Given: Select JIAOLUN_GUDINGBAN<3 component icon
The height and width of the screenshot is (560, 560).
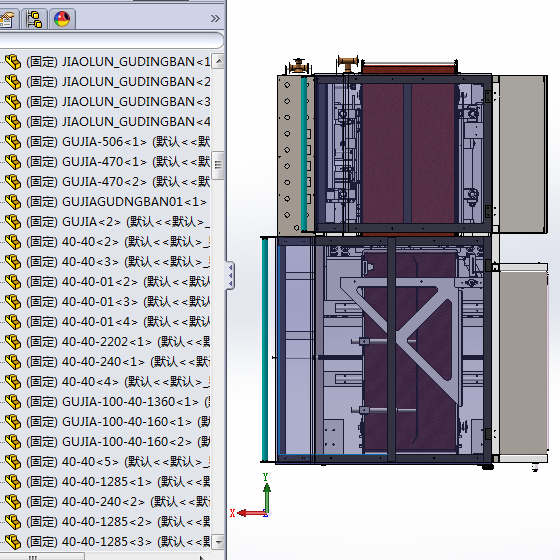Looking at the screenshot, I should [13, 102].
